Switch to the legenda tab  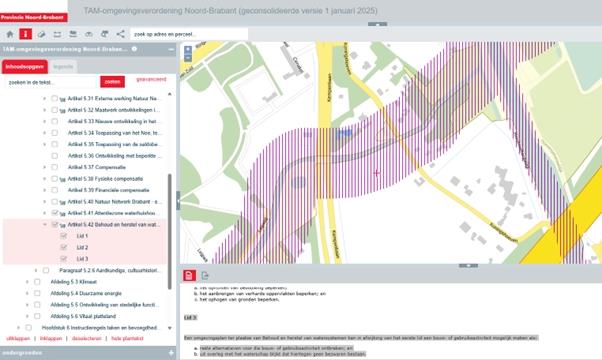[63, 67]
